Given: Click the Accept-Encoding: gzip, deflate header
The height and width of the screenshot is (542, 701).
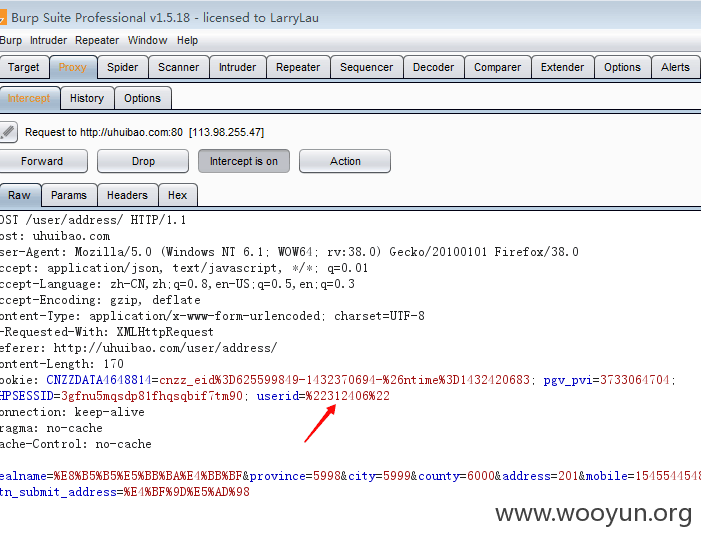Looking at the screenshot, I should [100, 300].
